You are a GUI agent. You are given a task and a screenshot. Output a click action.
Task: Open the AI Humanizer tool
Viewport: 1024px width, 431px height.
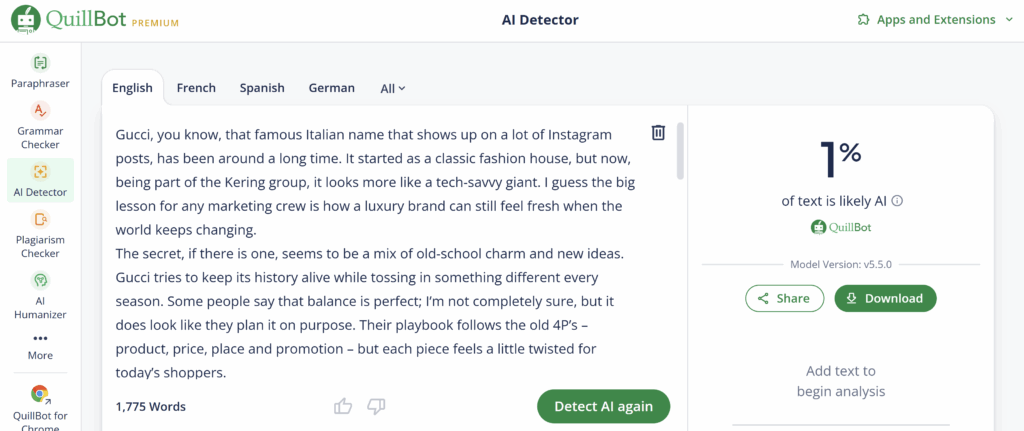click(40, 296)
